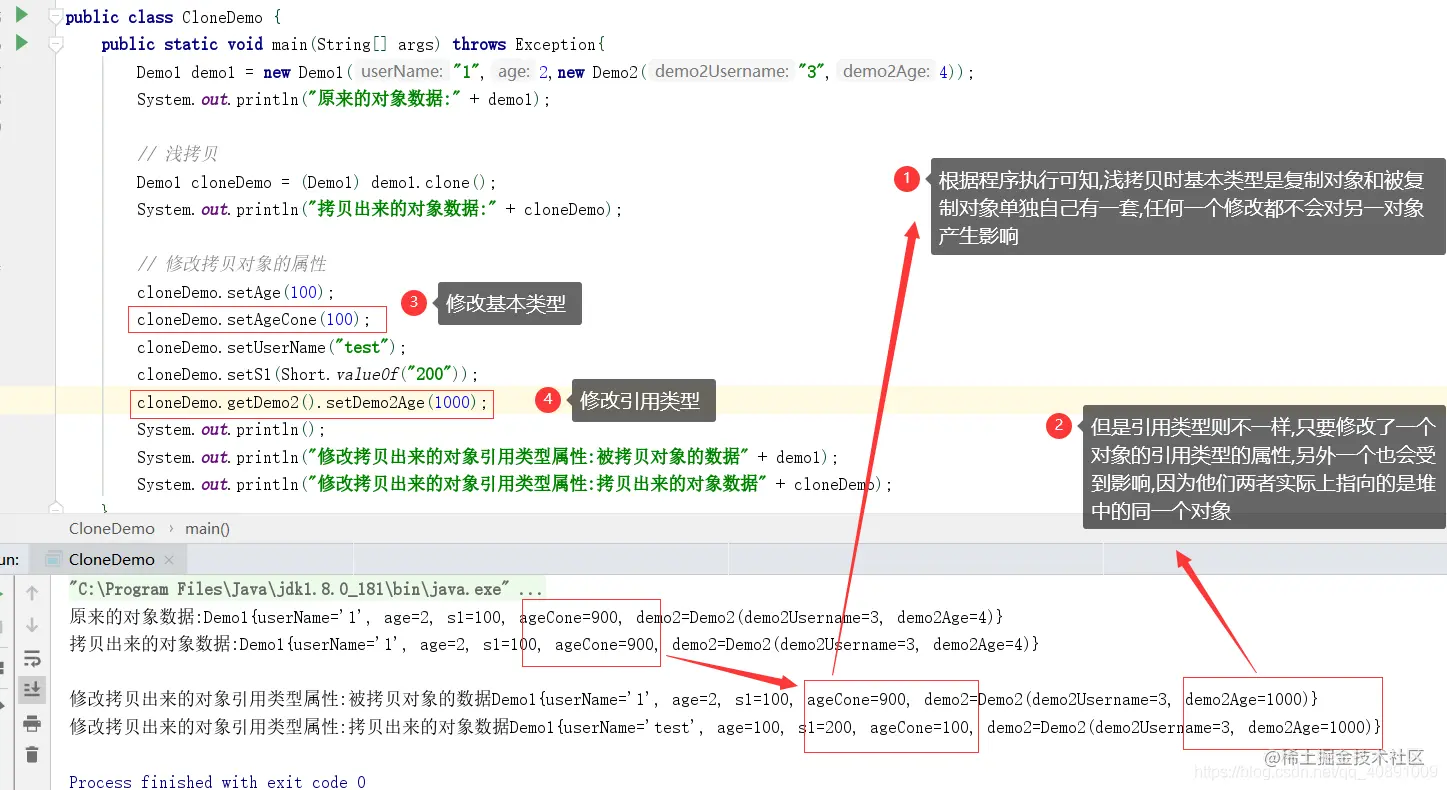Click the red badge numbered 1 annotation
The image size is (1447, 790).
click(x=907, y=178)
